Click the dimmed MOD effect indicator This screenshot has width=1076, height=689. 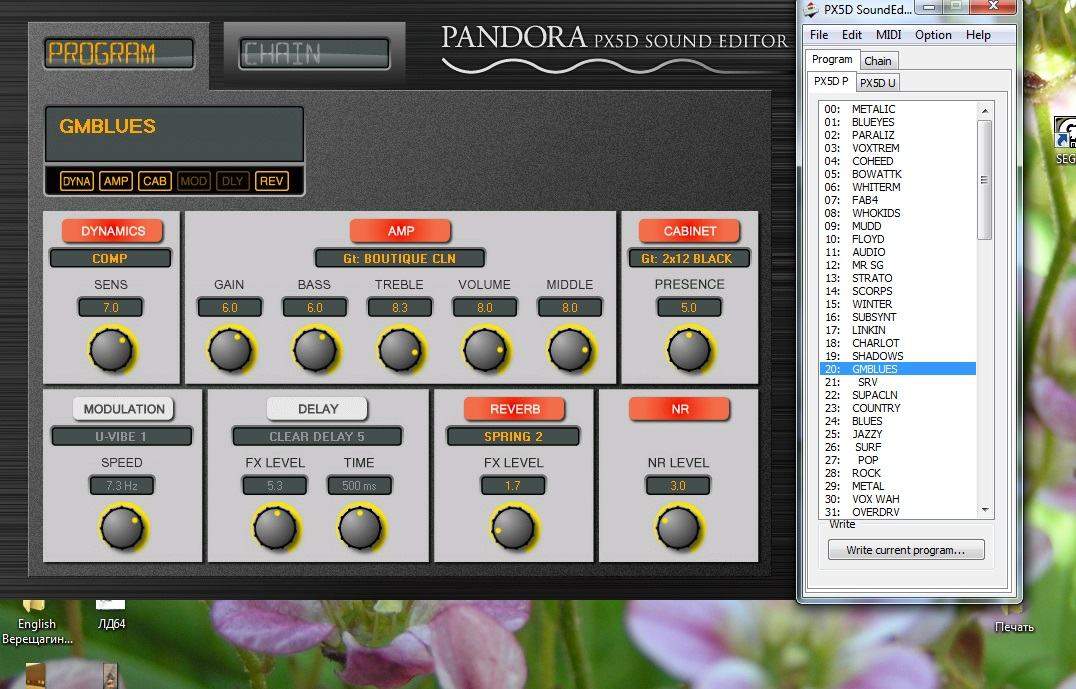(193, 181)
